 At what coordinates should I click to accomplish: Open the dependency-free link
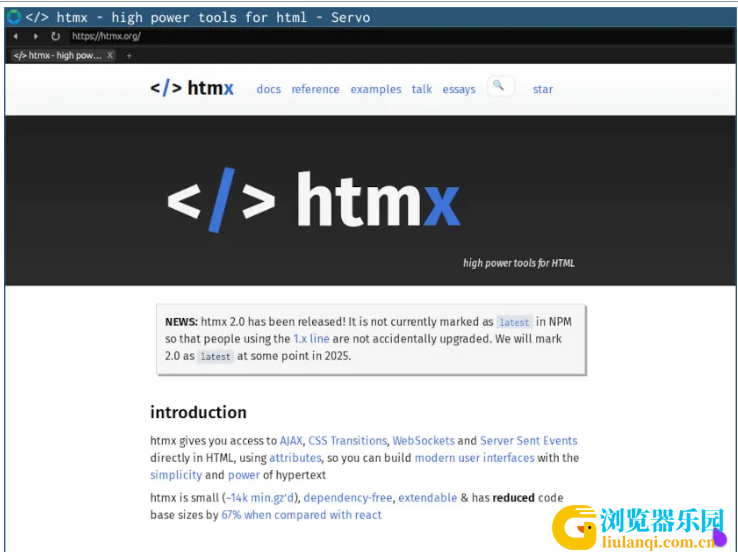pos(348,498)
